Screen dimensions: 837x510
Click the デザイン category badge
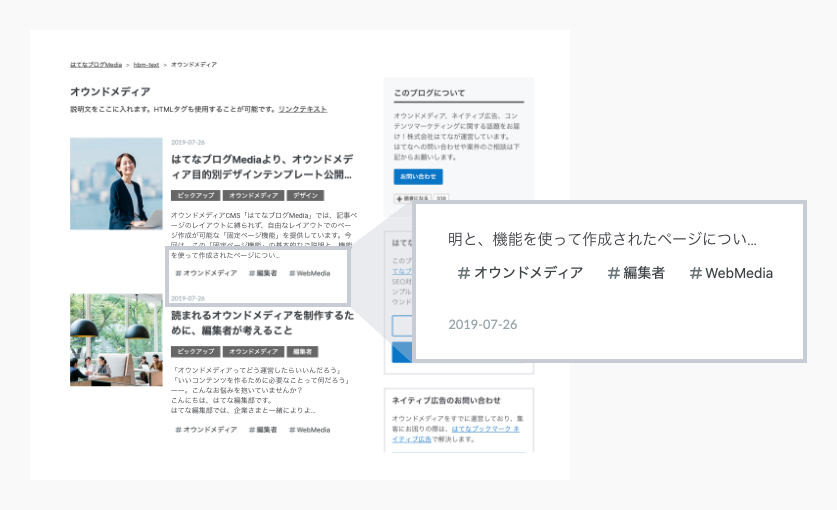tap(306, 196)
